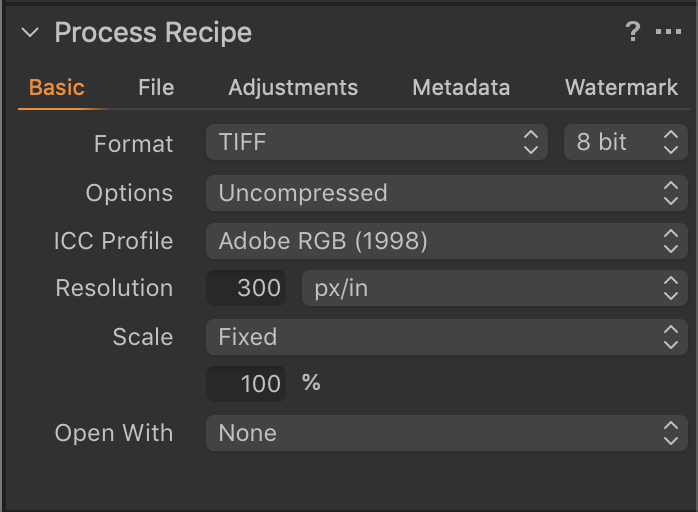Open the Metadata tab
Screen dimensions: 698x512
tap(461, 87)
